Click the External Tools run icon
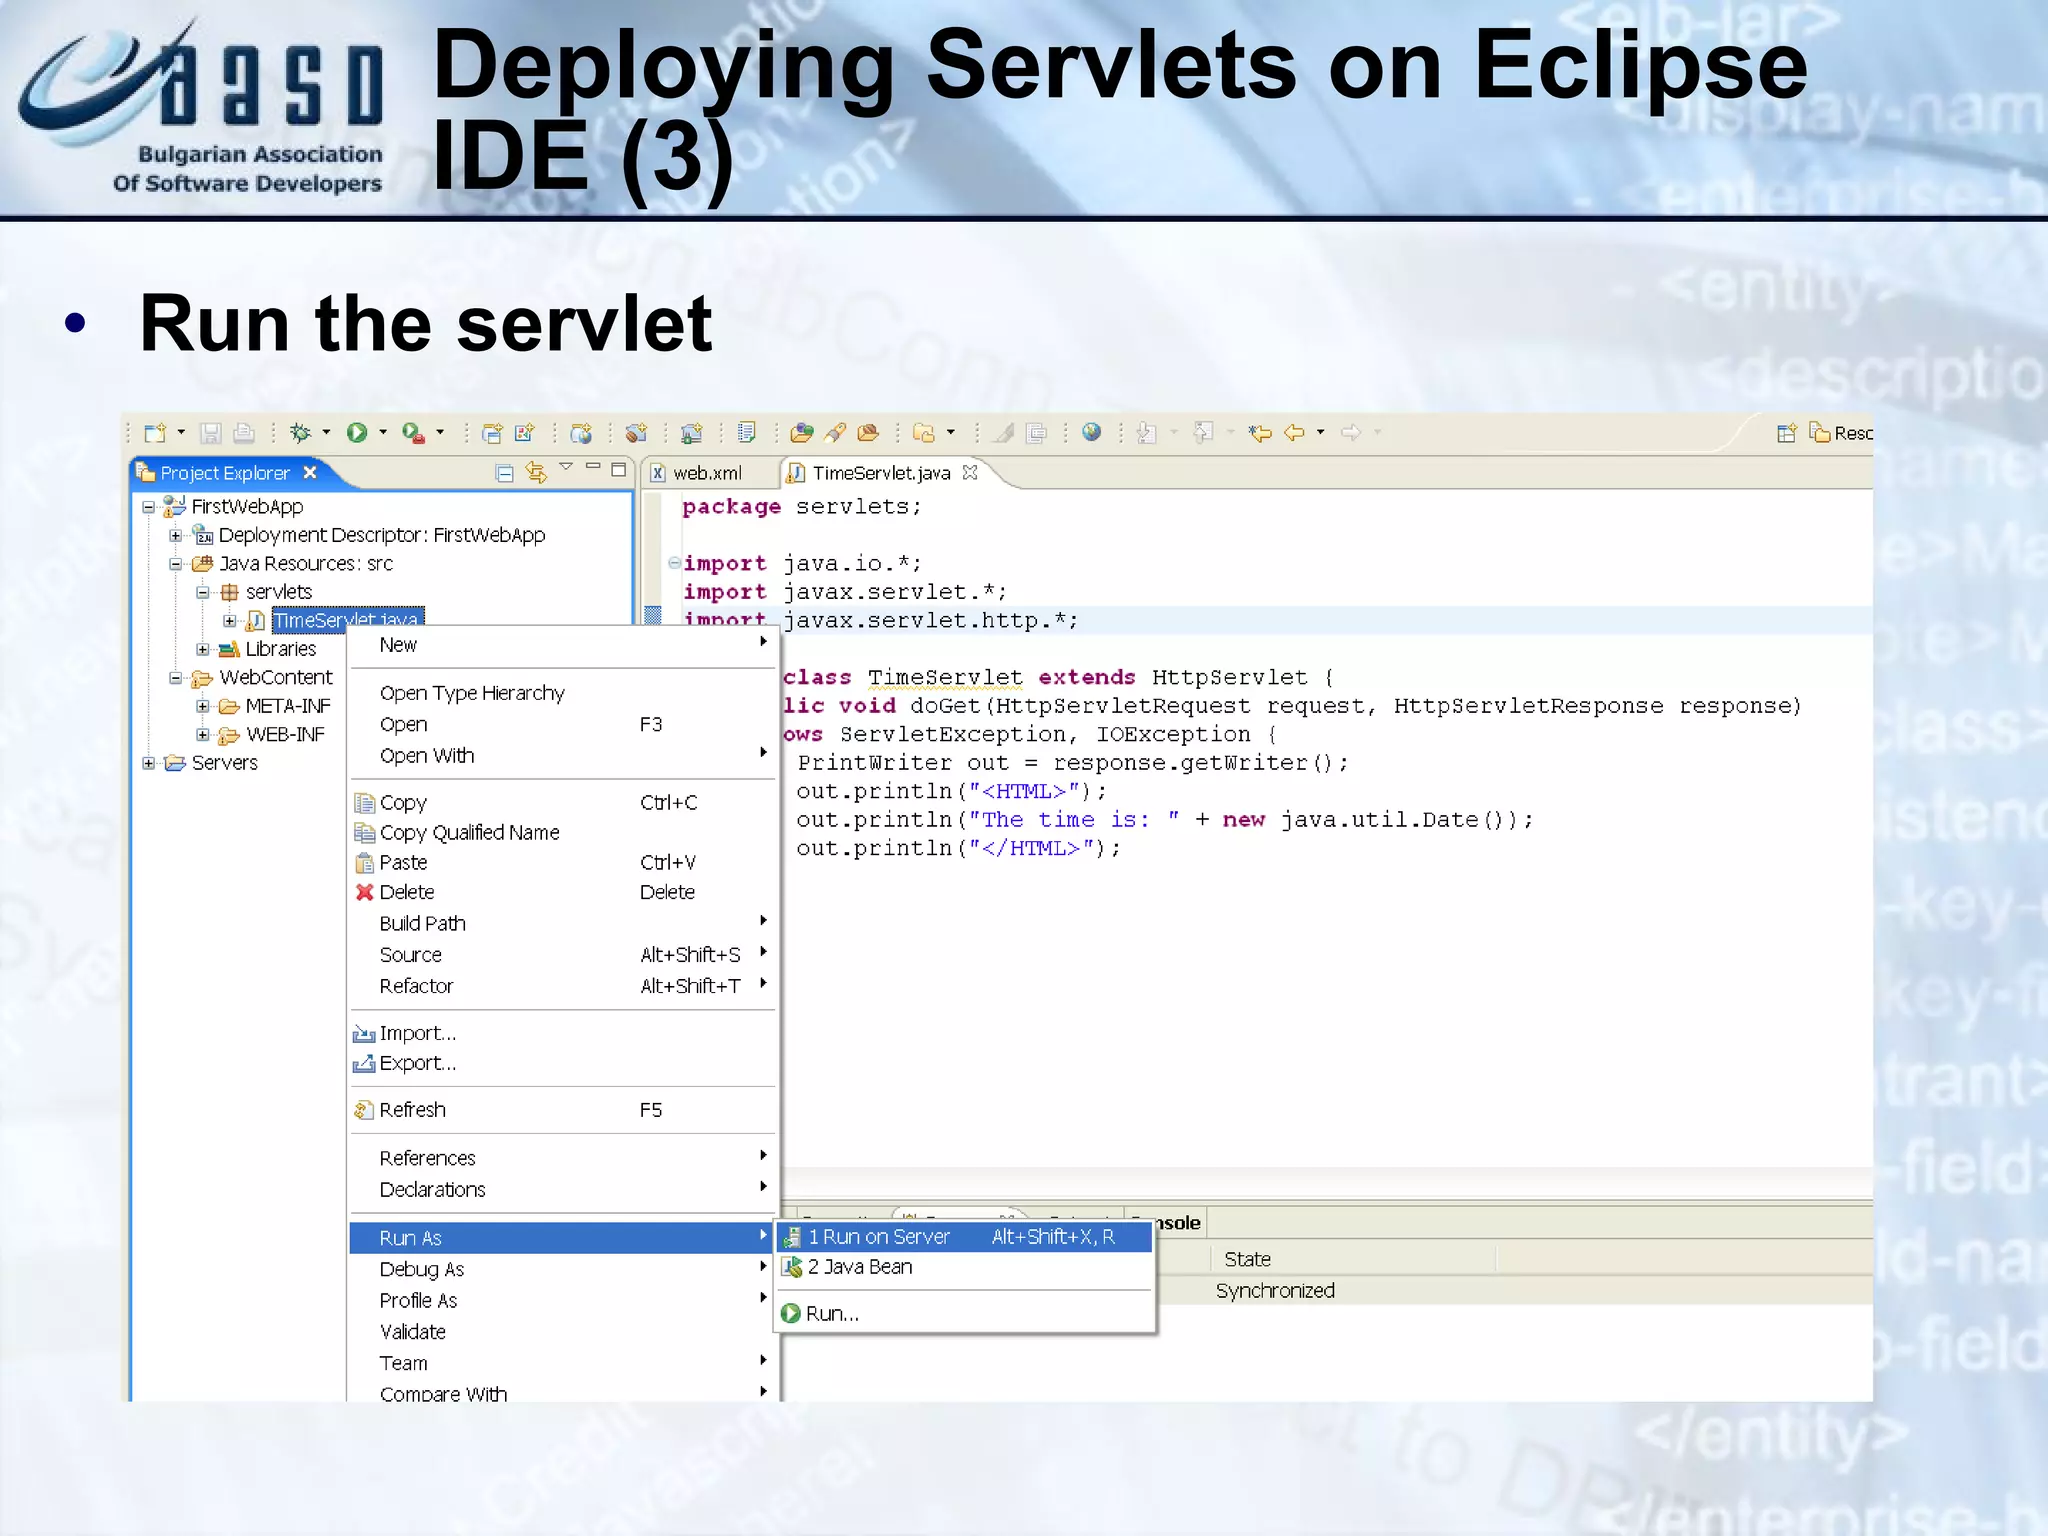 click(x=412, y=432)
